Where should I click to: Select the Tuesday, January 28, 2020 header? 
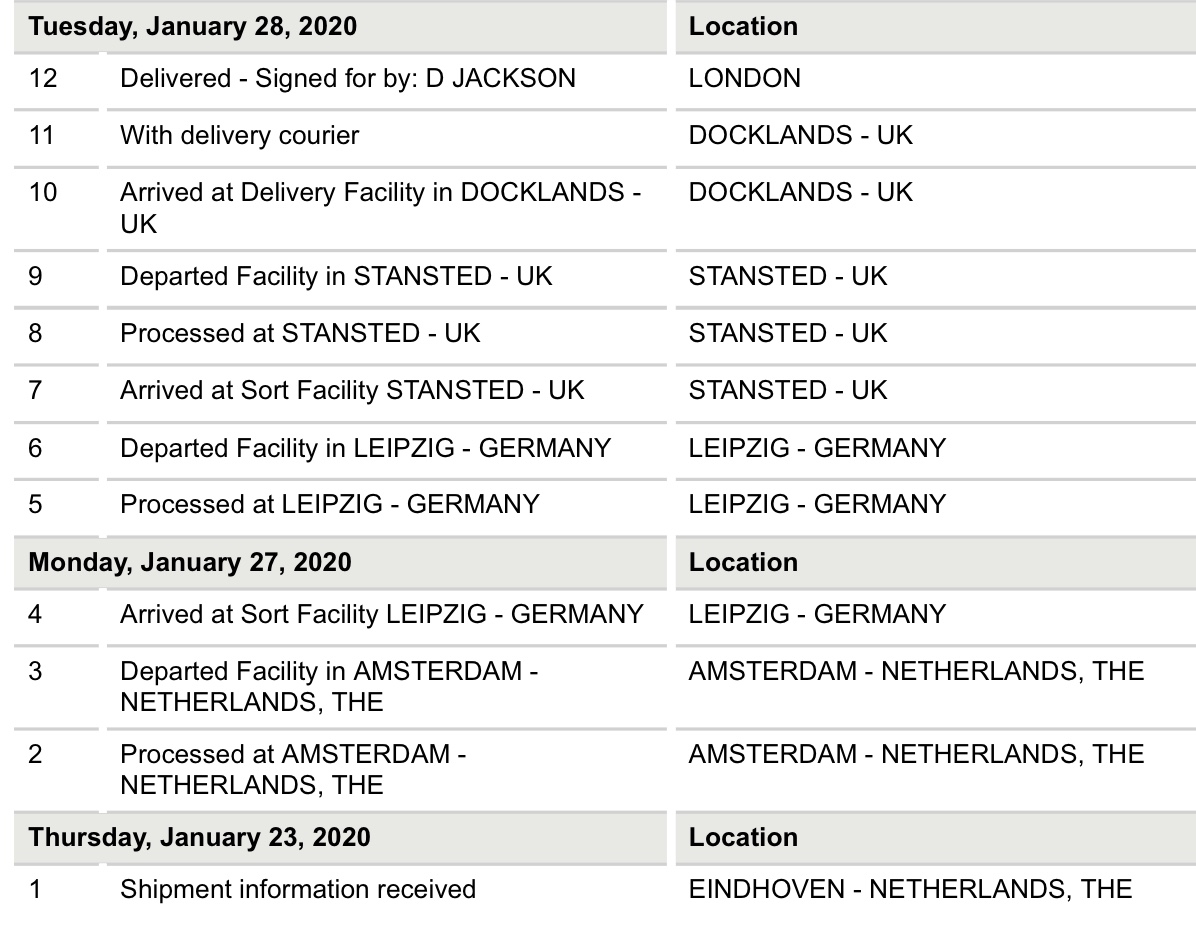click(x=192, y=26)
